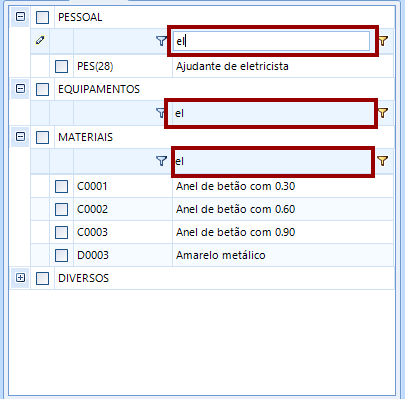The image size is (405, 399).
Task: Click yellow funnel icon under MATERIAIS
Action: pyautogui.click(x=383, y=161)
